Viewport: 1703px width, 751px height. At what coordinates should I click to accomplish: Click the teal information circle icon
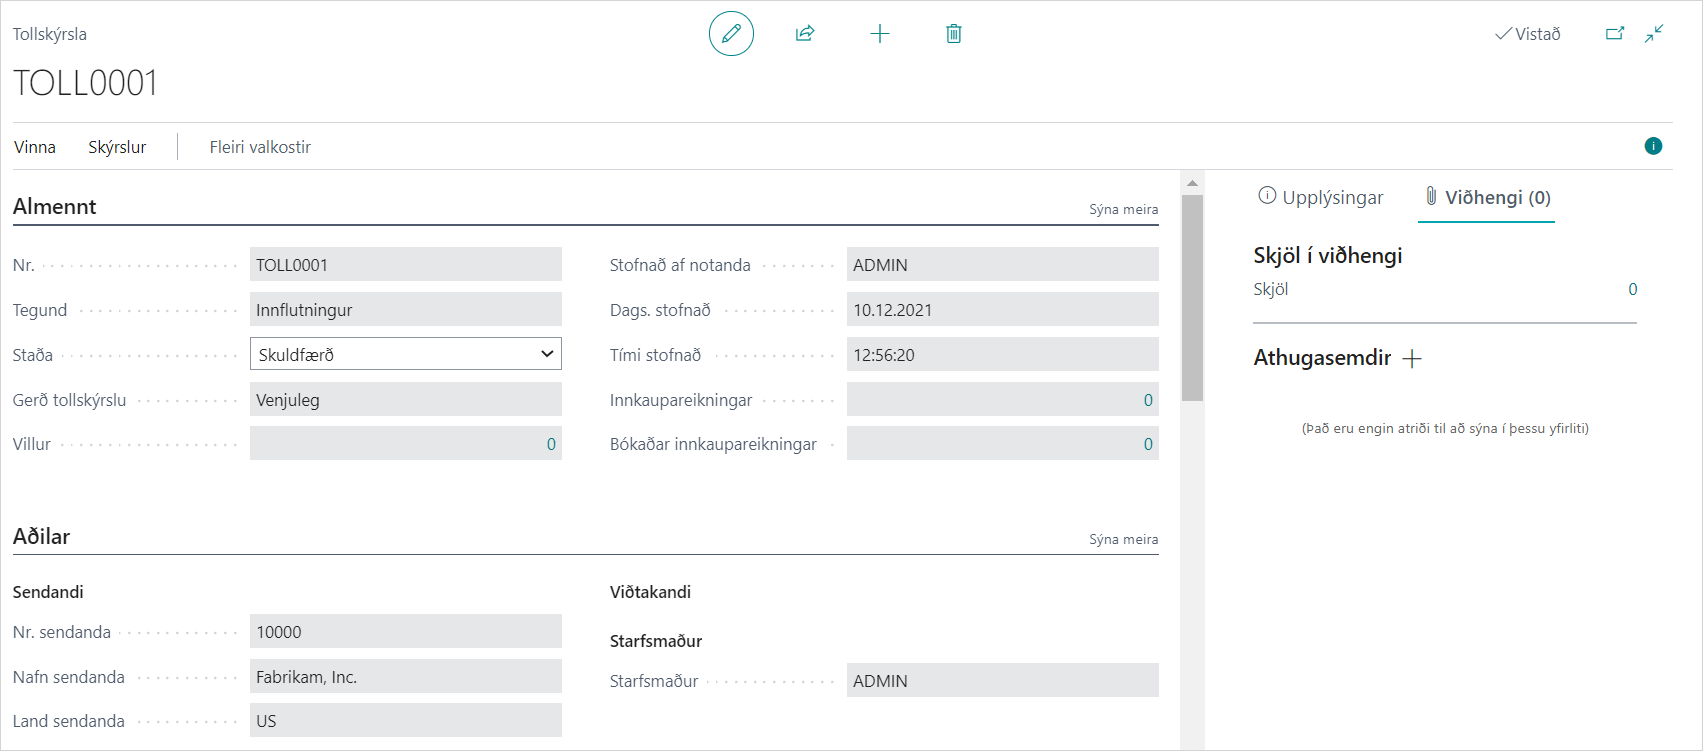[1653, 146]
